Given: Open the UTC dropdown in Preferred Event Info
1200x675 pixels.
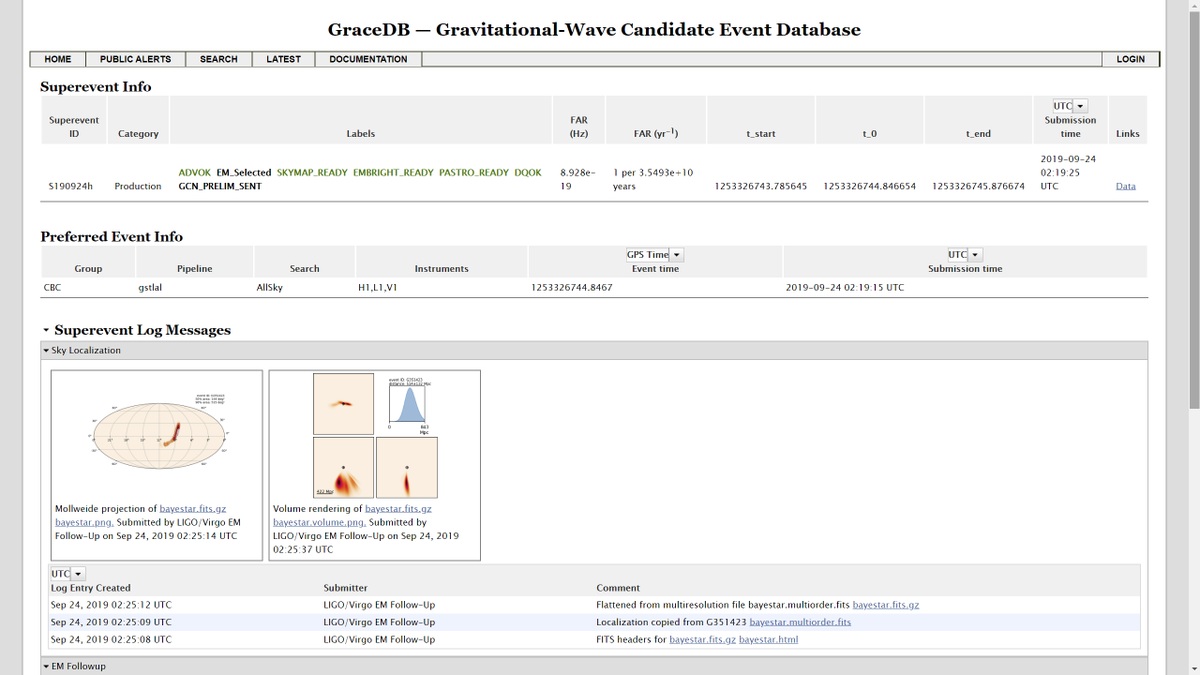Looking at the screenshot, I should (965, 255).
